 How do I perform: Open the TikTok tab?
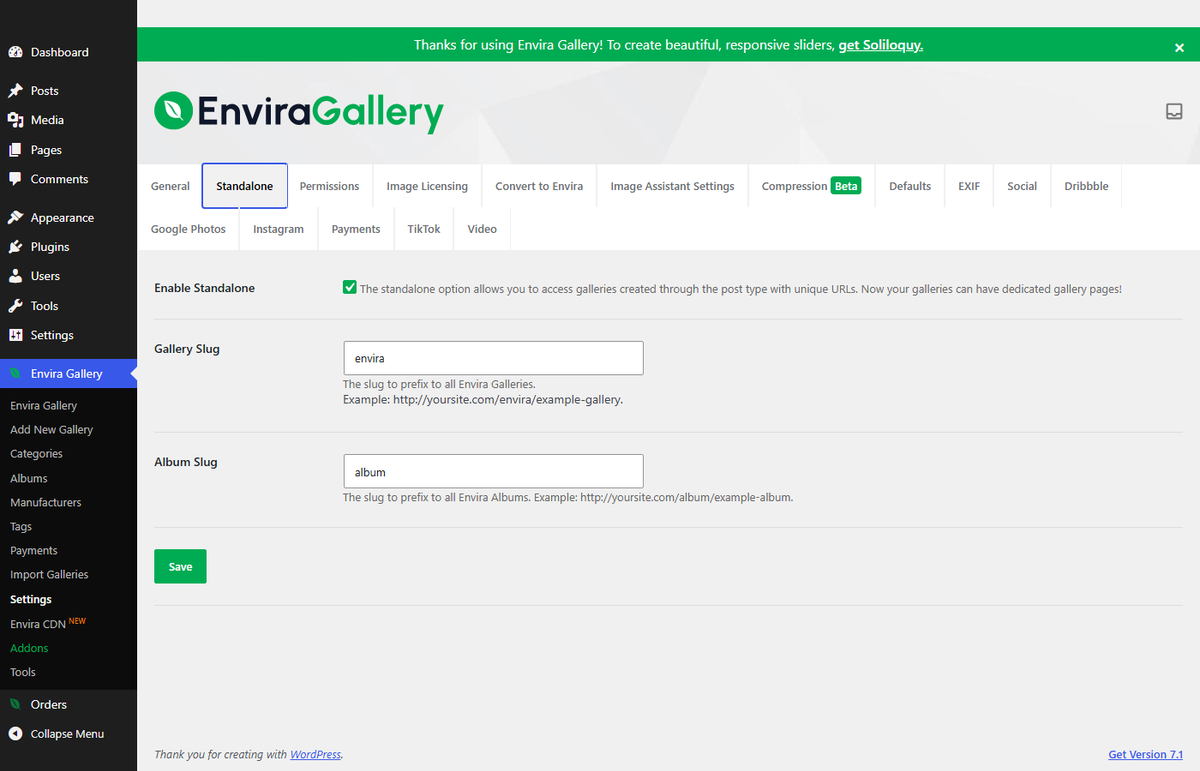coord(424,229)
